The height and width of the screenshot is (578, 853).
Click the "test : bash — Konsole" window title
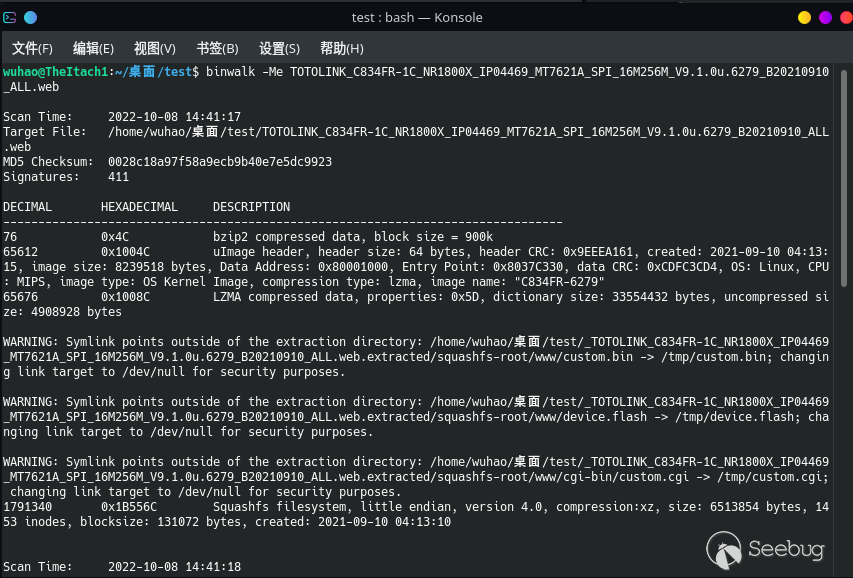coord(417,17)
